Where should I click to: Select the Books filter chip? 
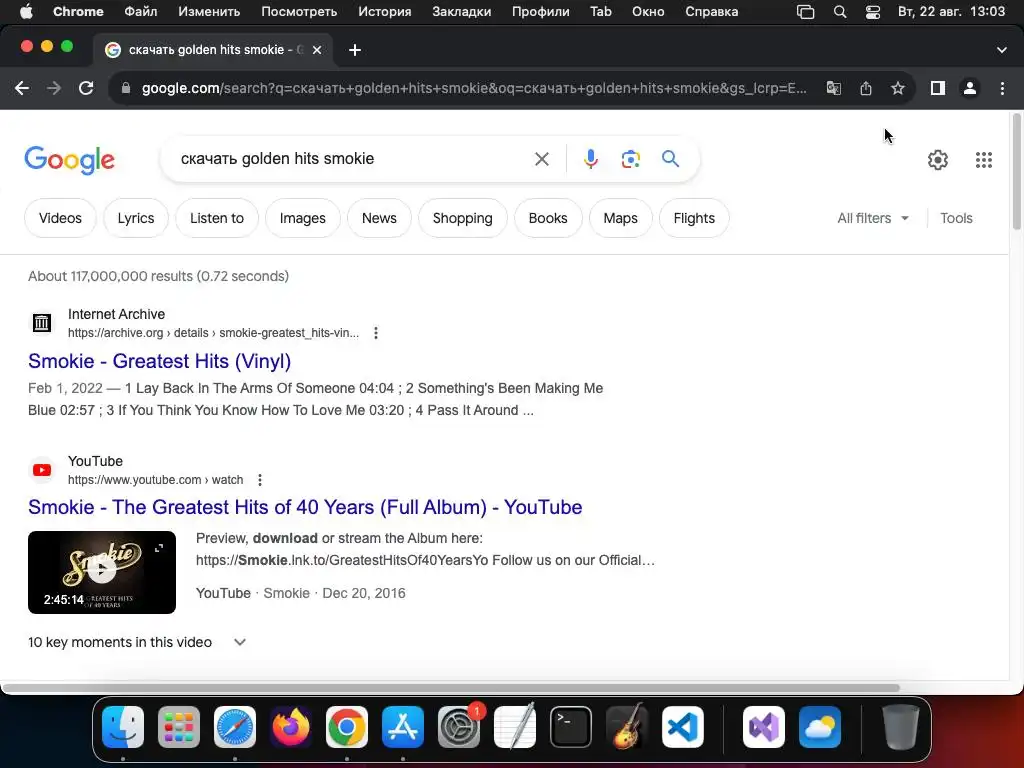pyautogui.click(x=548, y=218)
